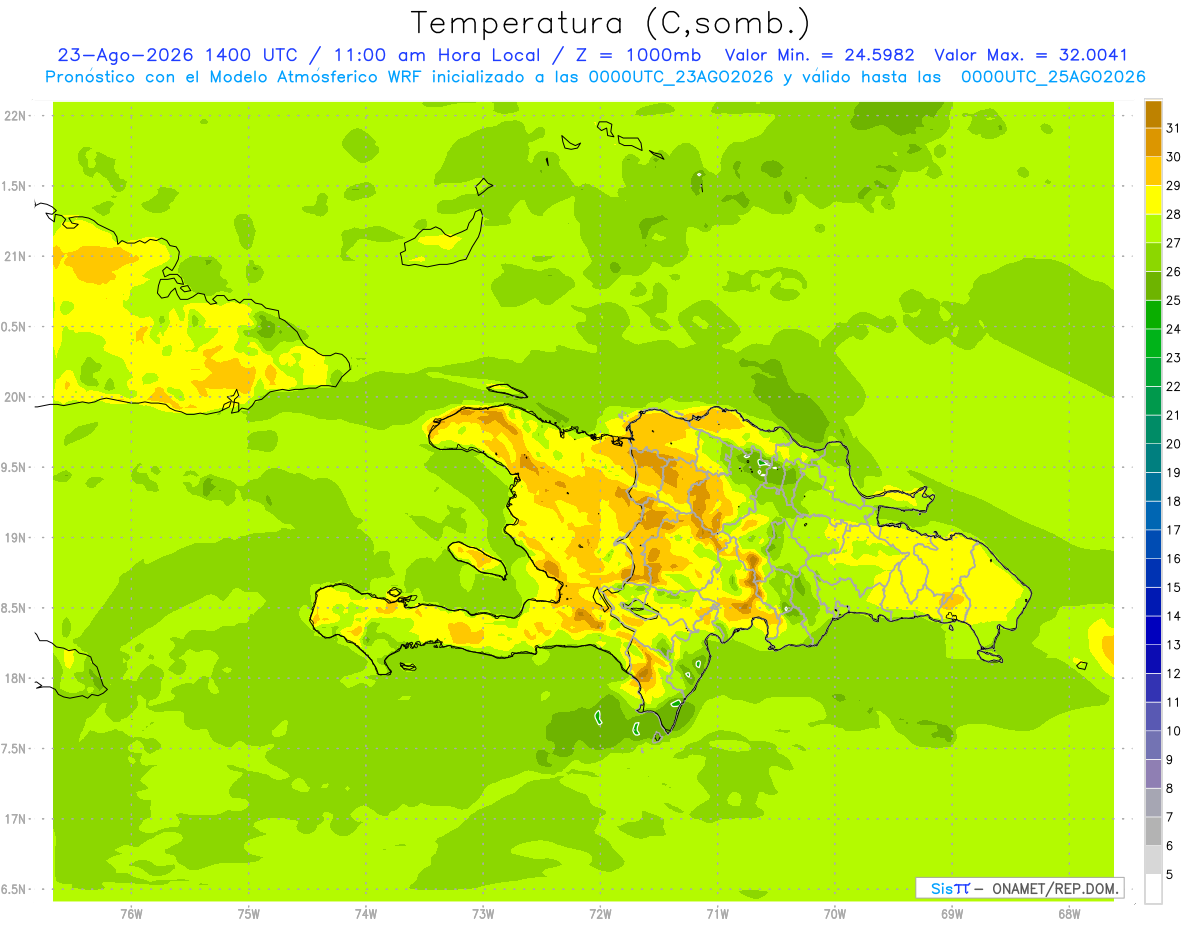1200x927 pixels.
Task: Select yellow colorbar segment between 28 and 29
Action: (1153, 200)
